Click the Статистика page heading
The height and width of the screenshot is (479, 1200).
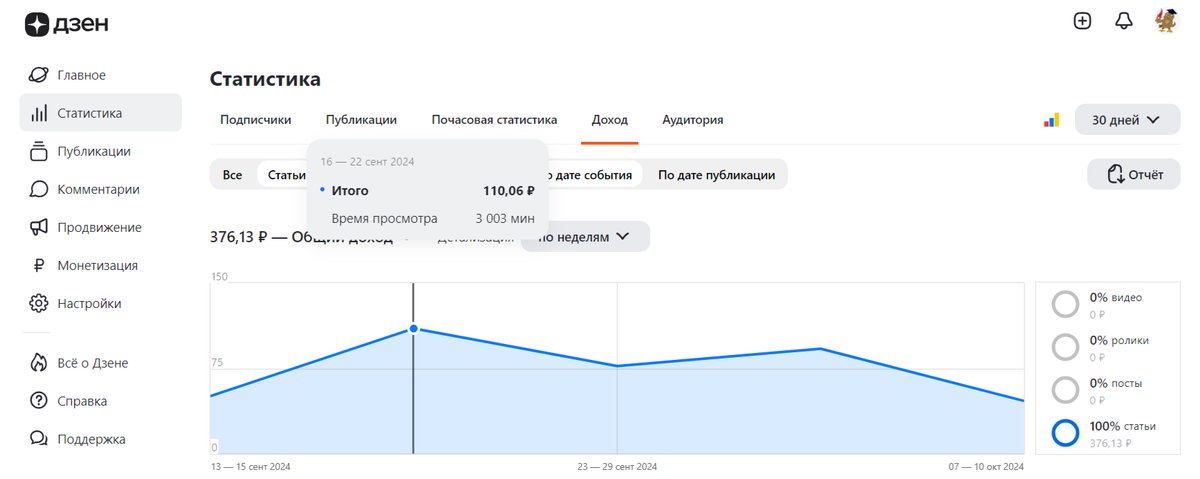coord(265,79)
